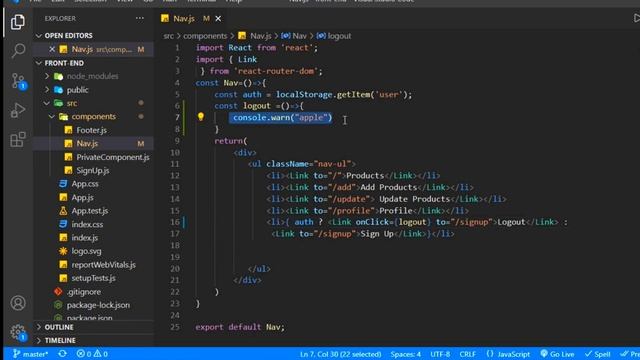Click the Synchronize Changes icon
This screenshot has height=360, width=640.
pyautogui.click(x=62, y=354)
